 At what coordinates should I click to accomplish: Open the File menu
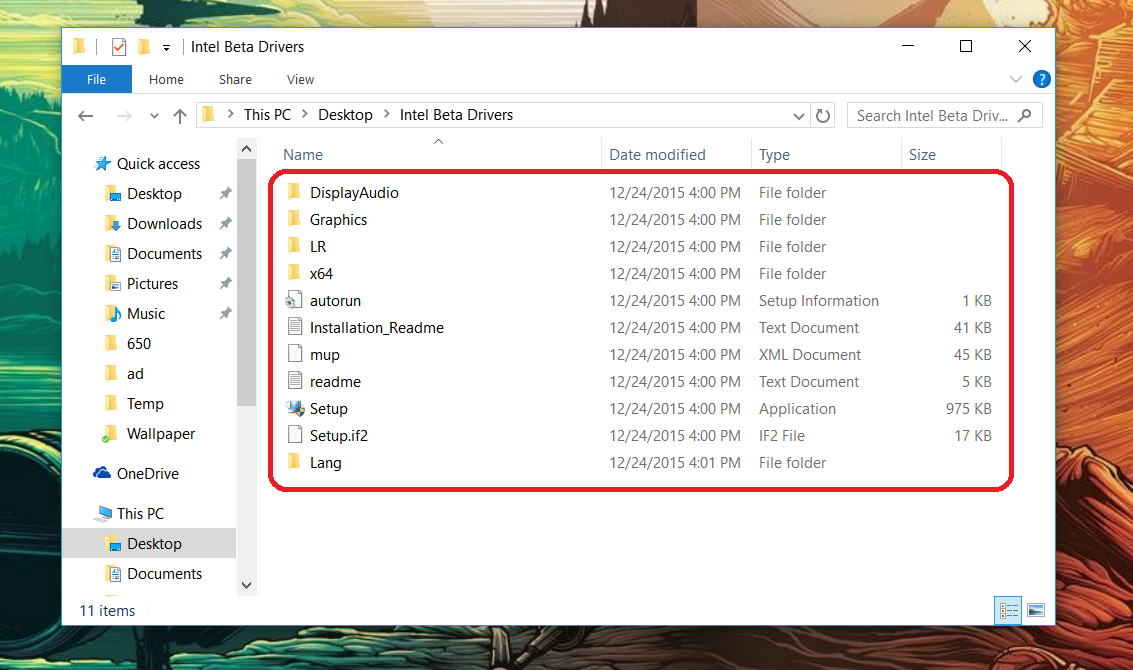pyautogui.click(x=96, y=79)
